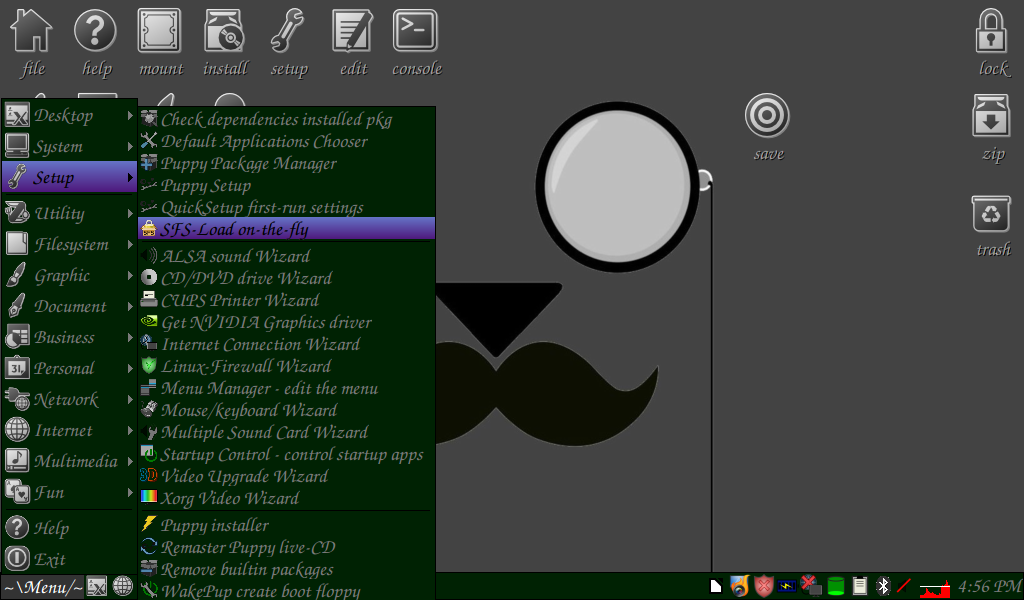Click the battery power tray icon

pos(787,586)
